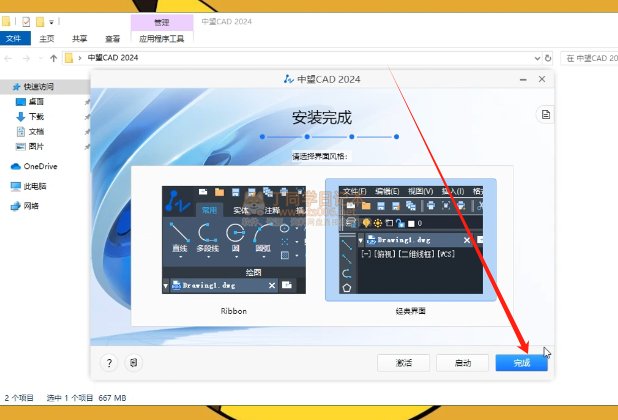Click the pin icon next to 文档
Screen dimensions: 618x420
[87, 132]
